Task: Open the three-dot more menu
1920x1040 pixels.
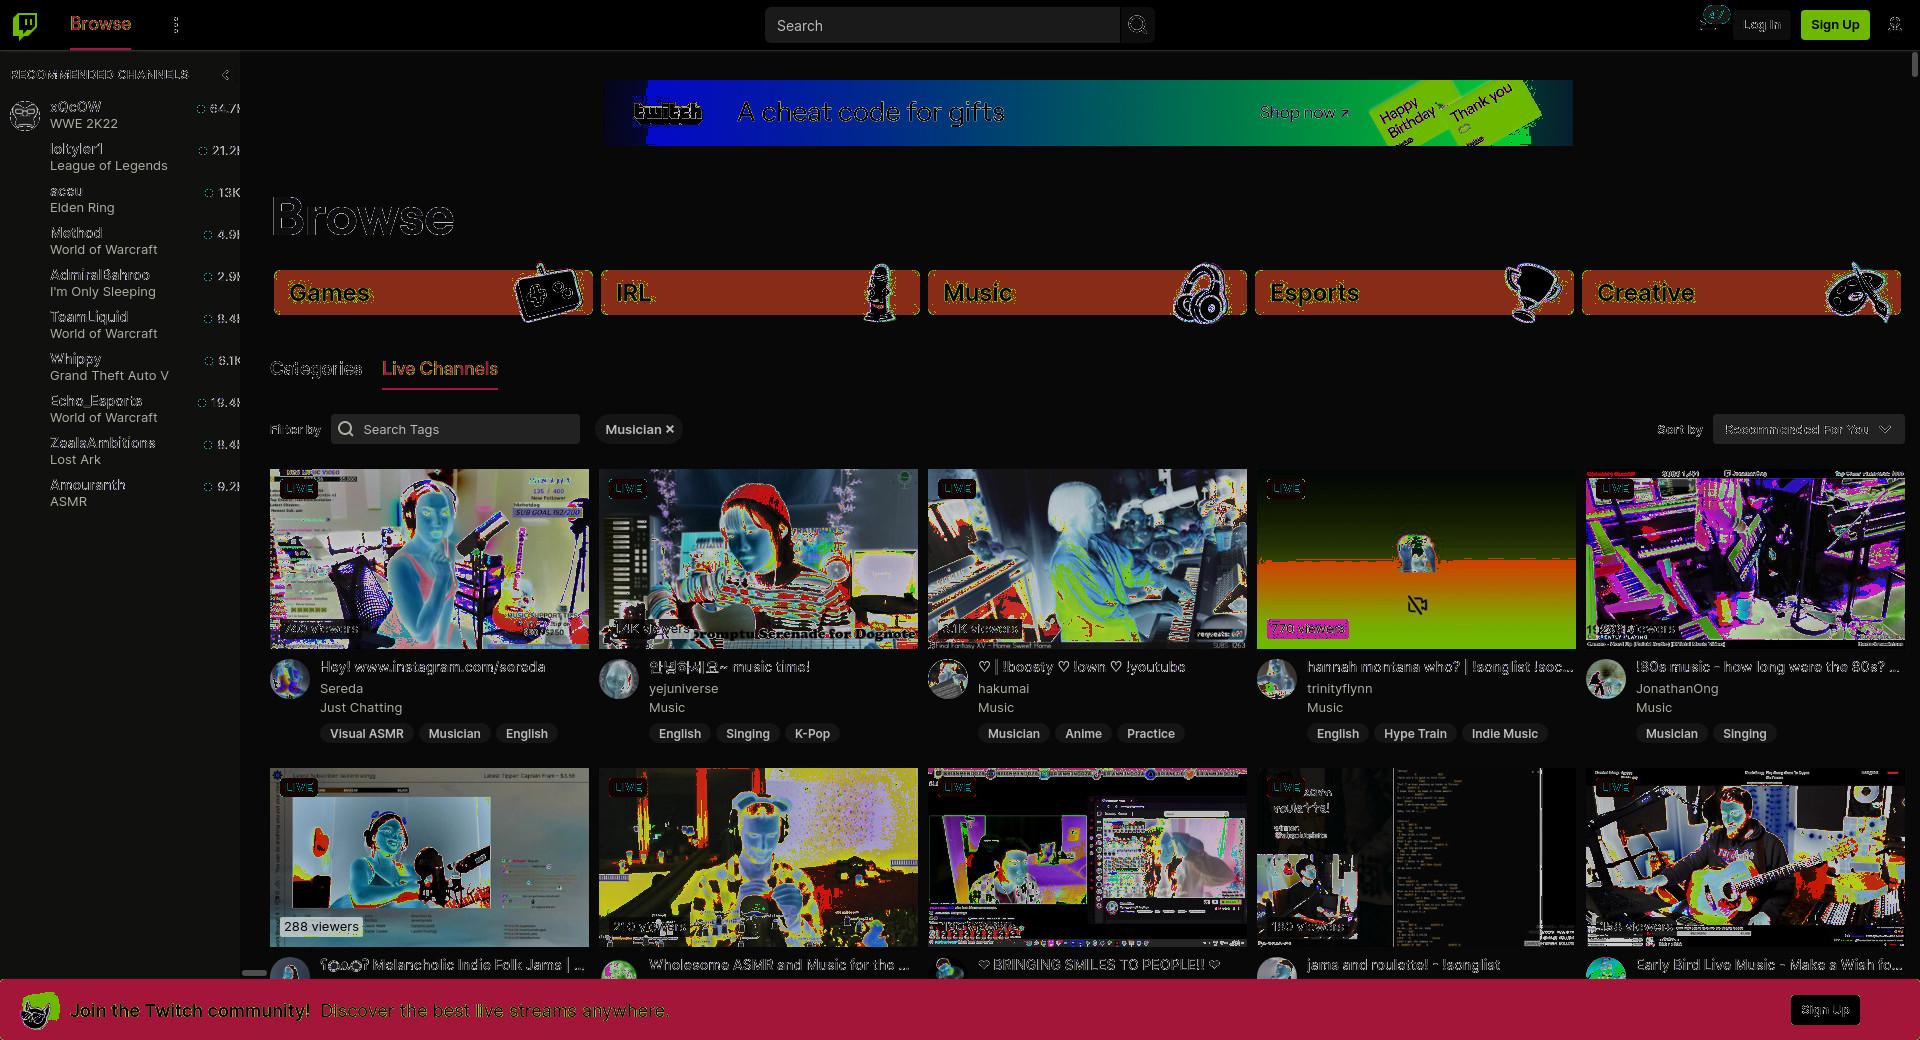Action: click(x=176, y=25)
